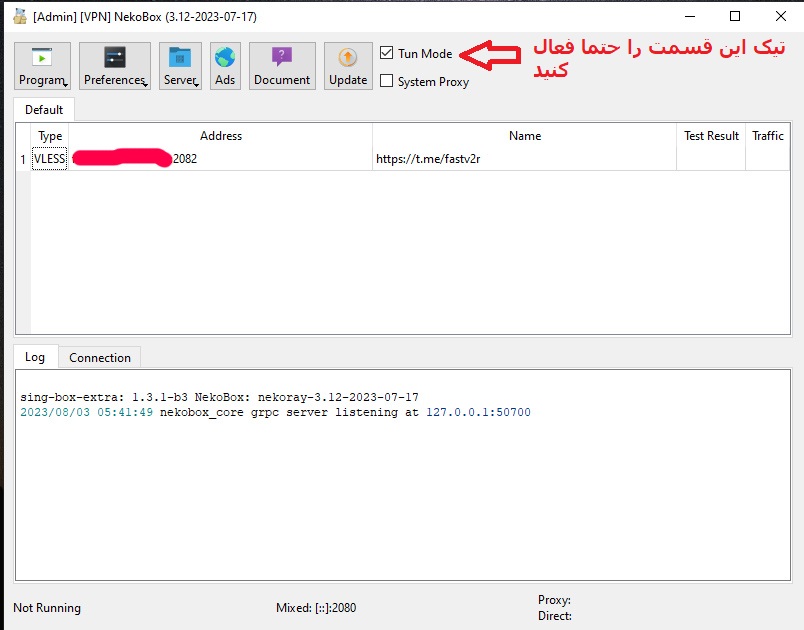The image size is (804, 630).
Task: Open the Default profile tab
Action: click(x=43, y=109)
